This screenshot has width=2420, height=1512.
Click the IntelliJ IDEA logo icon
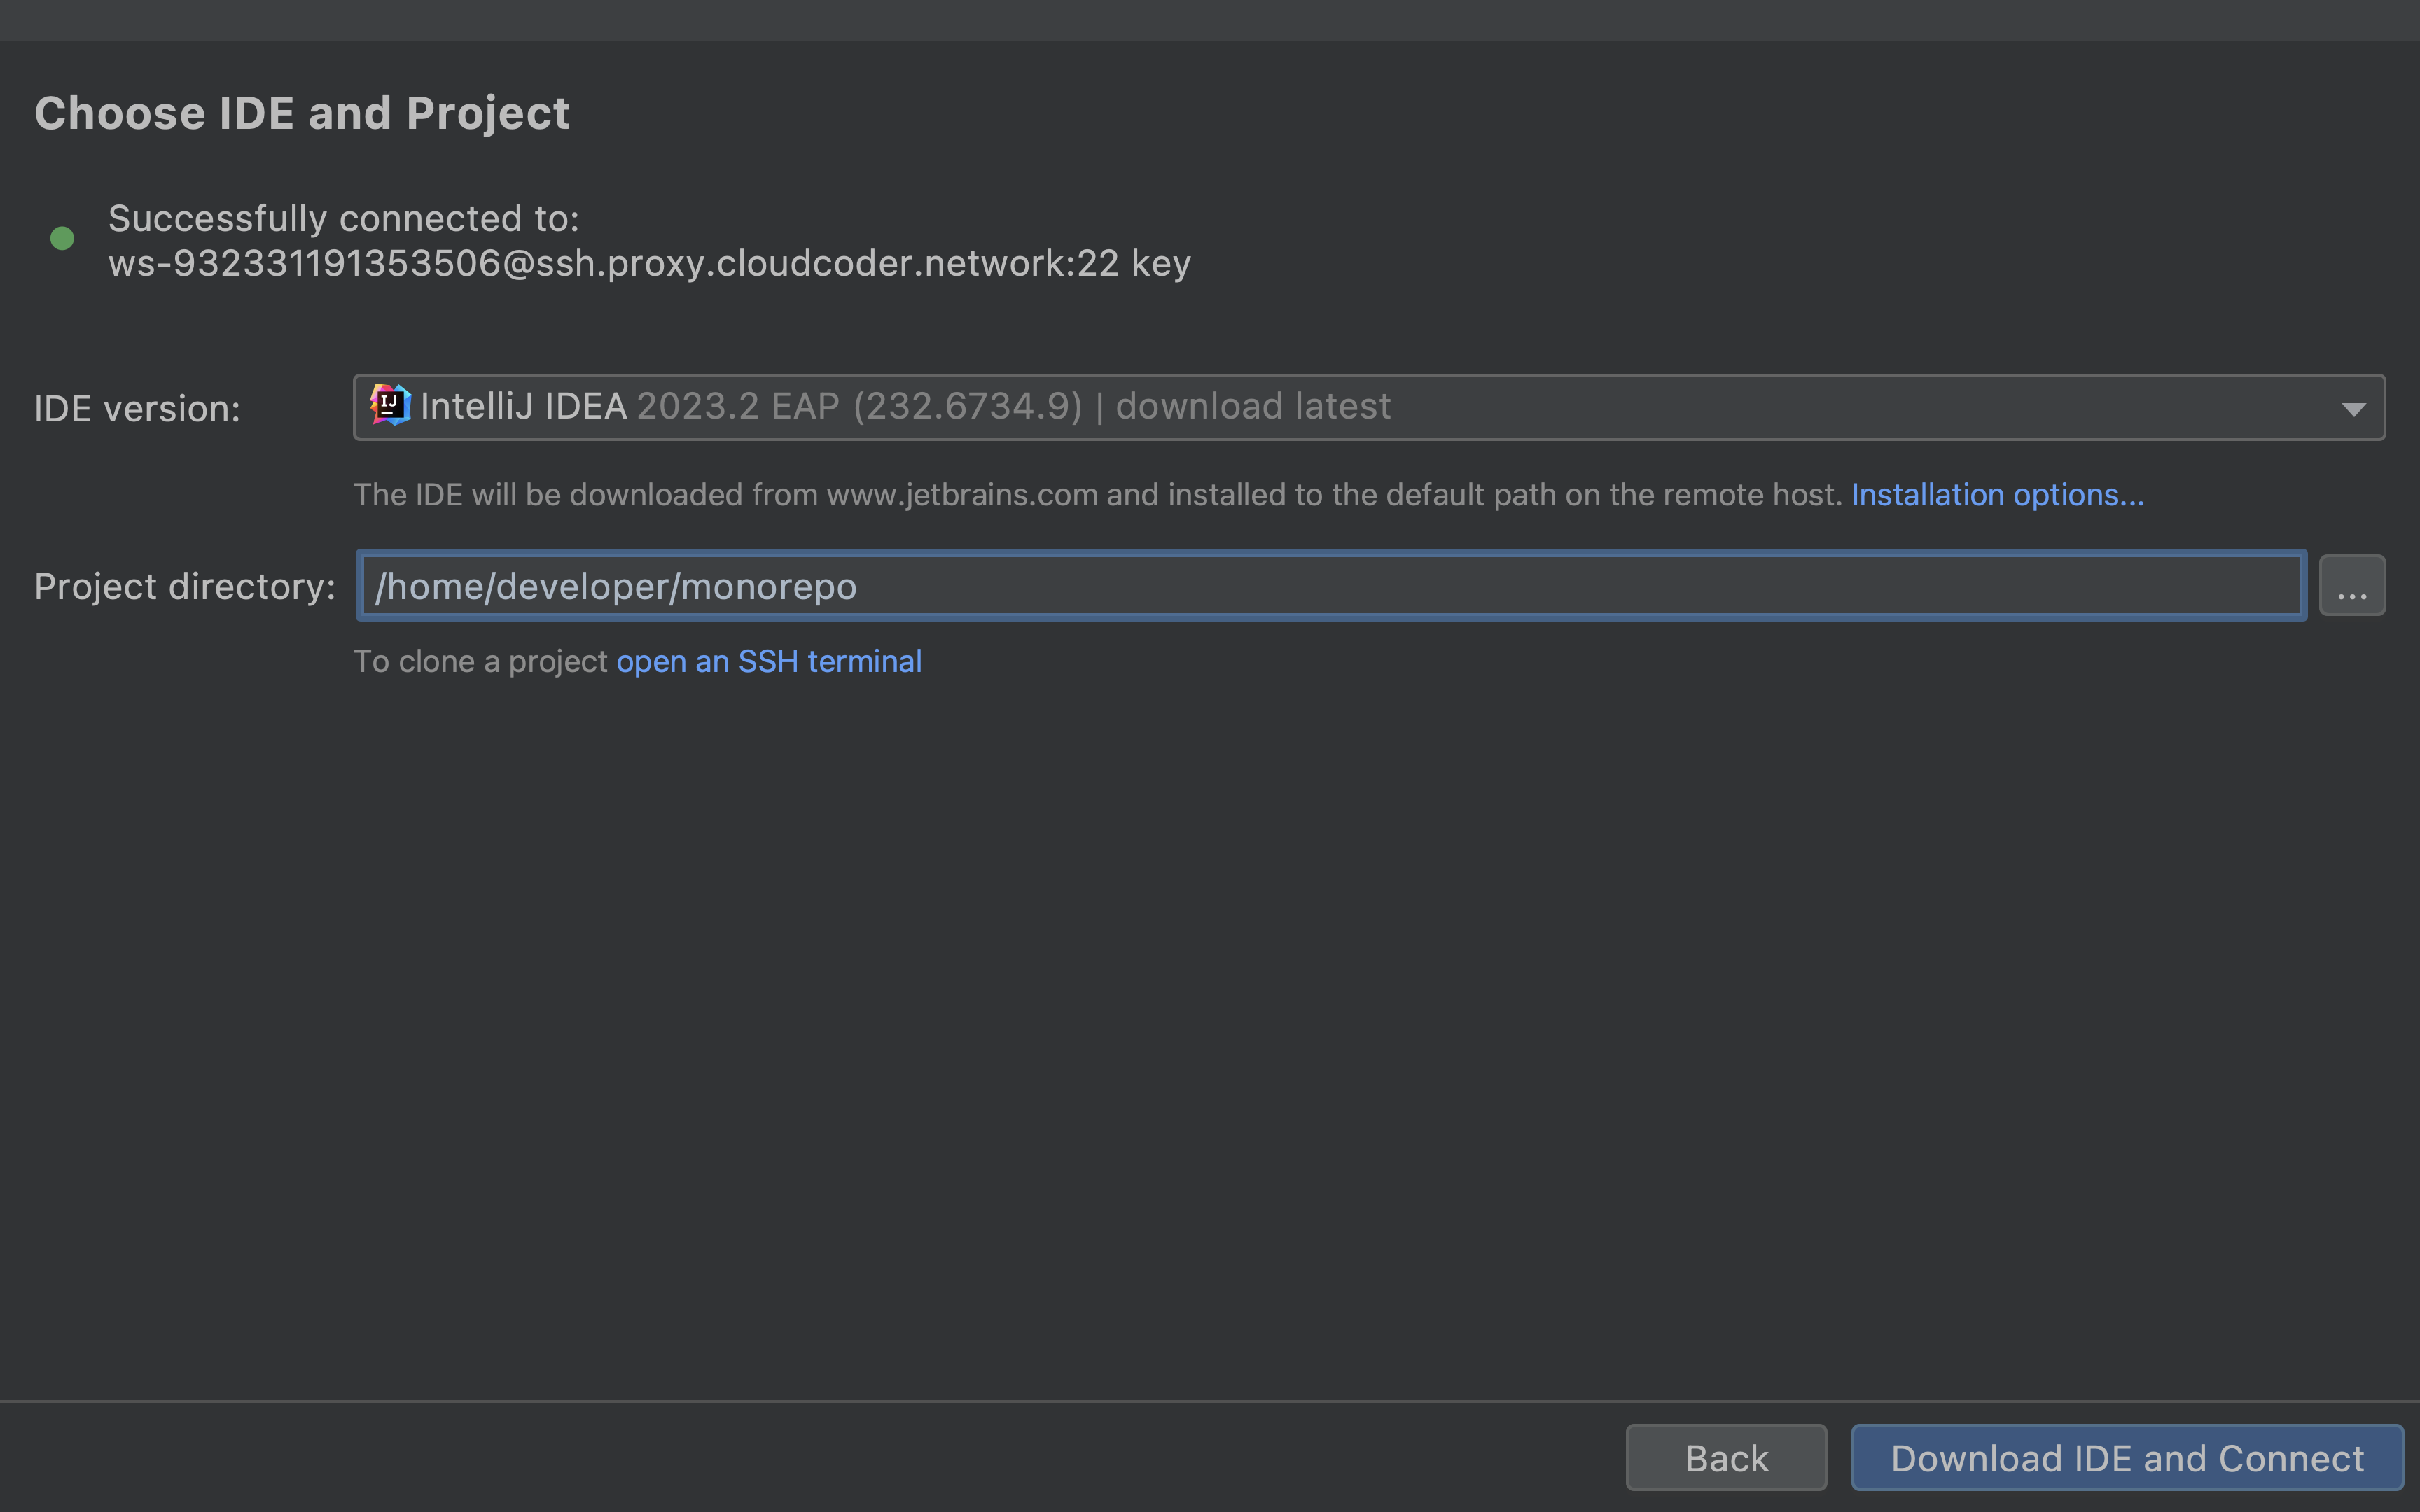[391, 405]
